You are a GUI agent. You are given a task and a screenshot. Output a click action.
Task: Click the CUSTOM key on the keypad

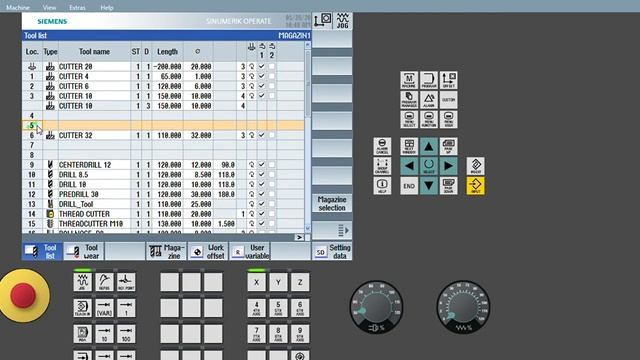[448, 100]
